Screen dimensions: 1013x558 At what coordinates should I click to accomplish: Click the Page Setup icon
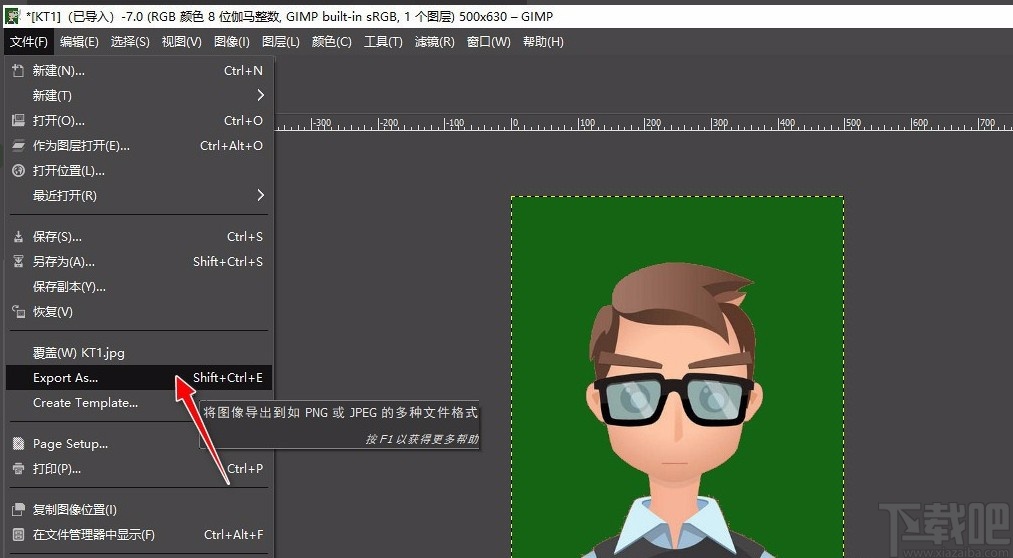(x=18, y=444)
